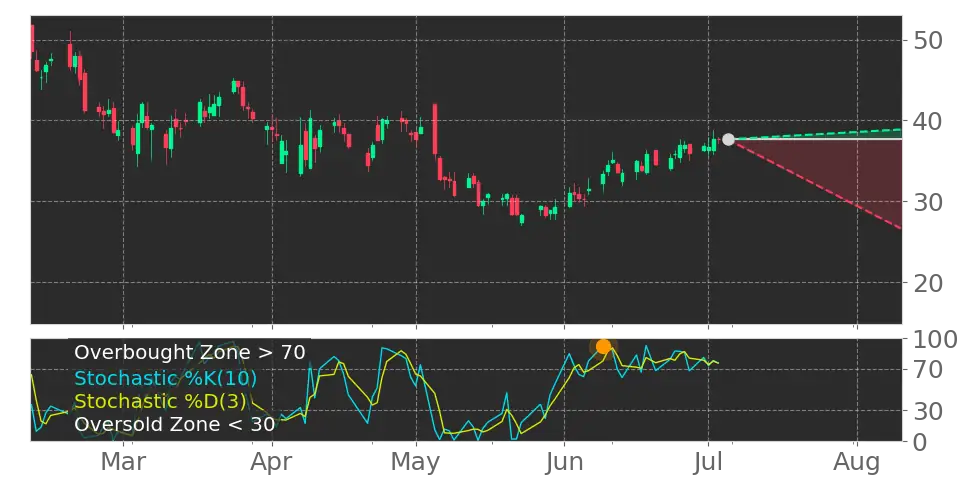The image size is (972, 486).
Task: Click the 'Jul' date axis label
Action: point(708,462)
